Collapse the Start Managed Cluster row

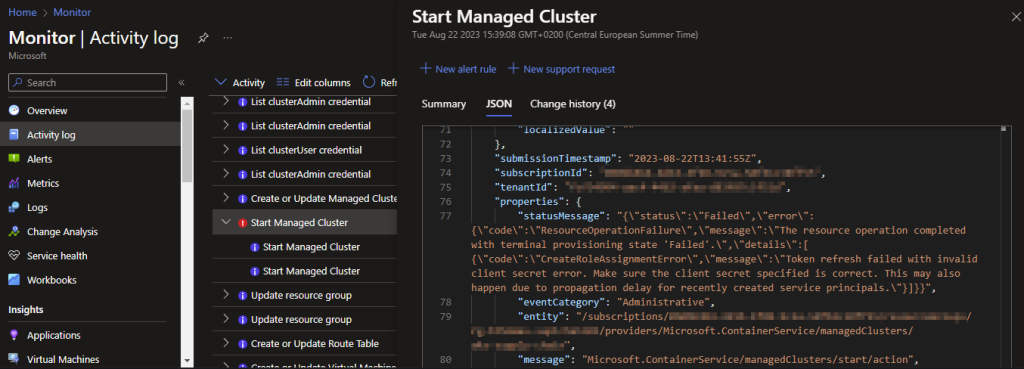(x=226, y=222)
